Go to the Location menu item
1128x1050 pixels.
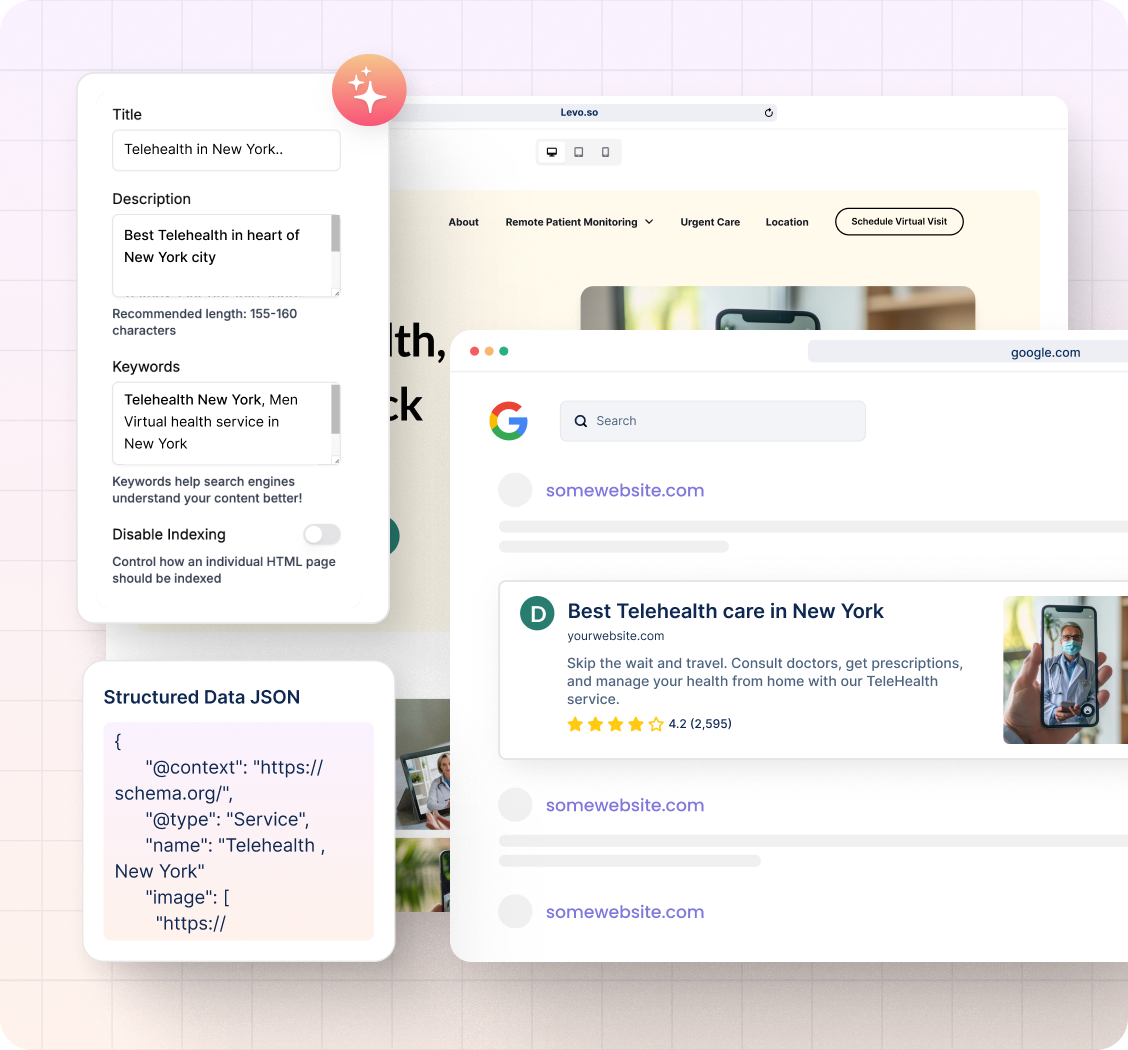click(787, 222)
